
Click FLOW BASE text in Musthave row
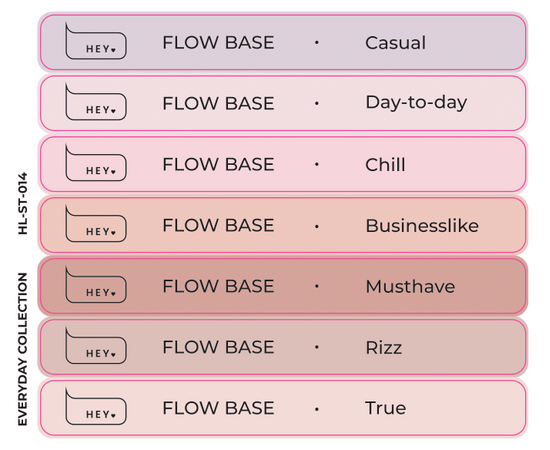218,286
